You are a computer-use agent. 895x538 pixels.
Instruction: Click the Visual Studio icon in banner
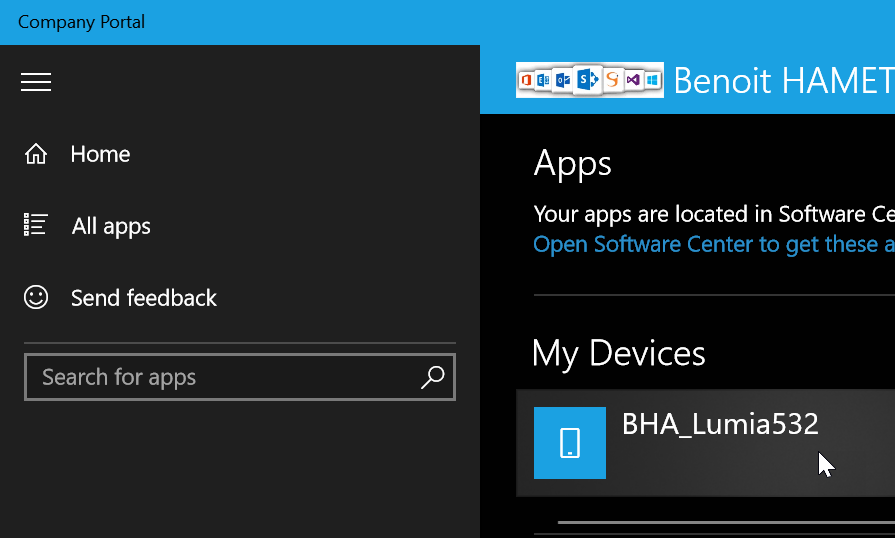(x=633, y=80)
